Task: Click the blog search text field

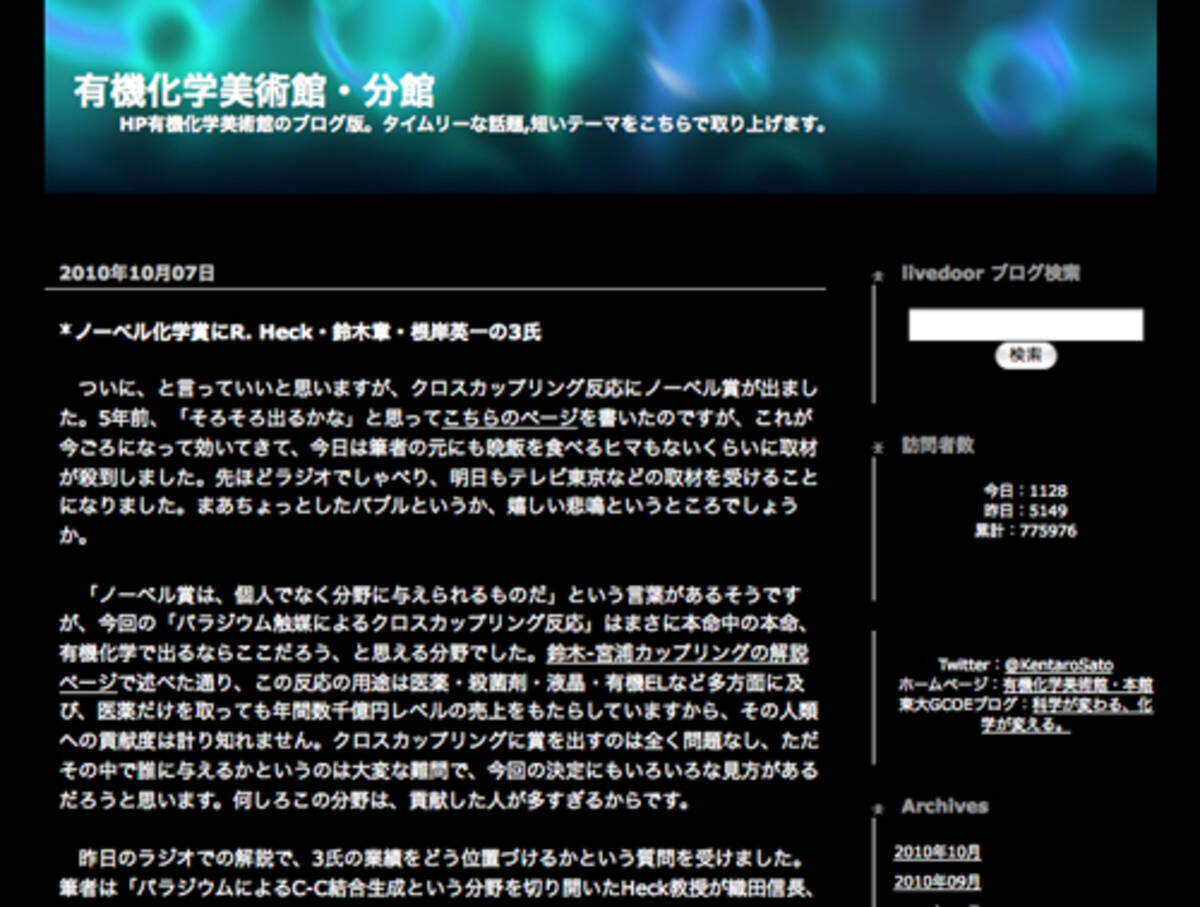Action: [1025, 325]
